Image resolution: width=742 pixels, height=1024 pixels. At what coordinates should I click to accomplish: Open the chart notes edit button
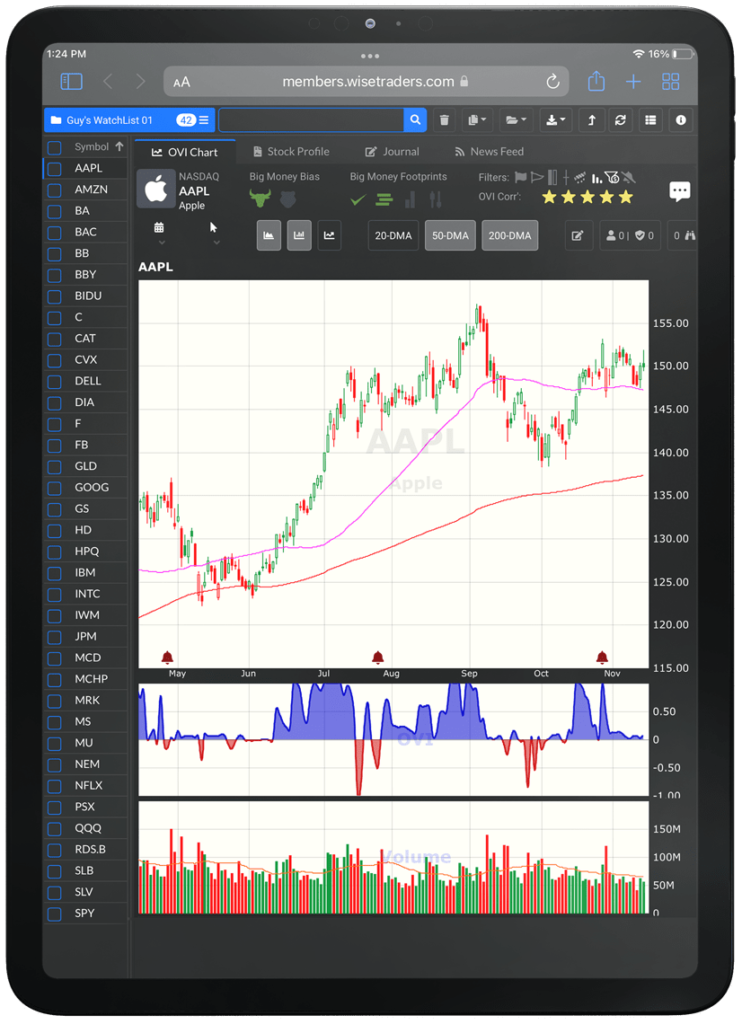(x=578, y=236)
